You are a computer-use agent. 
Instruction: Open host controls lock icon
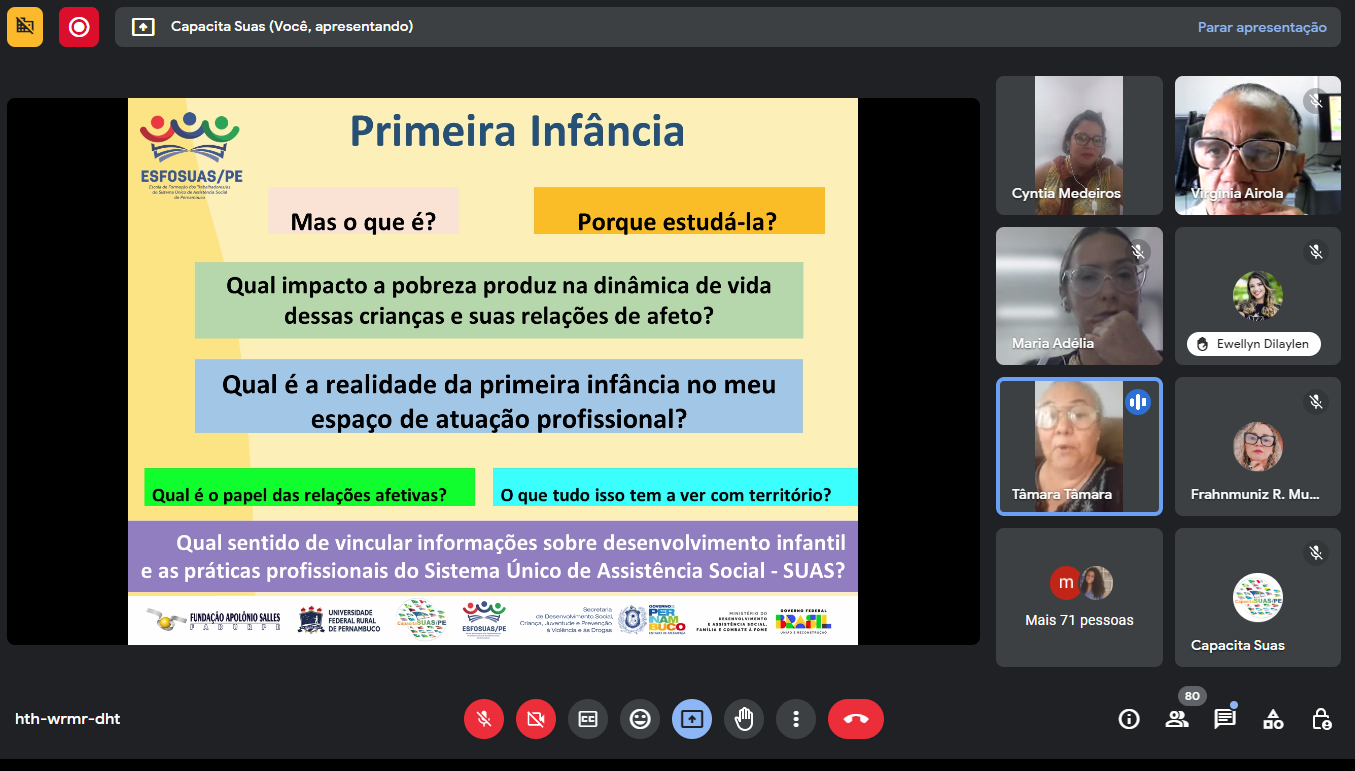[1321, 718]
